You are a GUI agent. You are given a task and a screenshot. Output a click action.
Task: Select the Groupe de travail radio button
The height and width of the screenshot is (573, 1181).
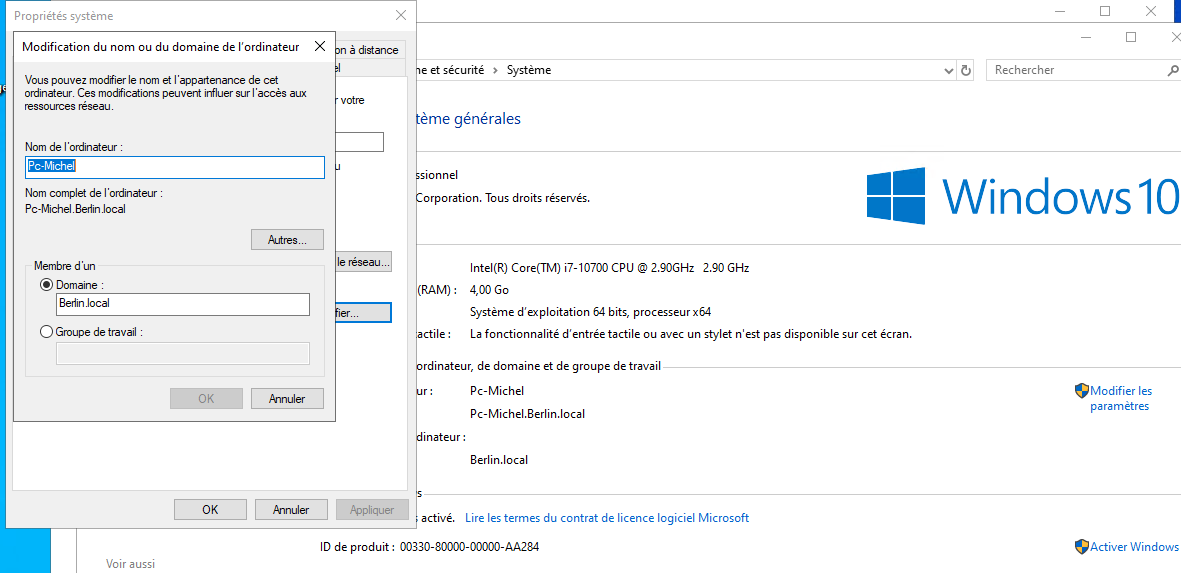point(46,332)
